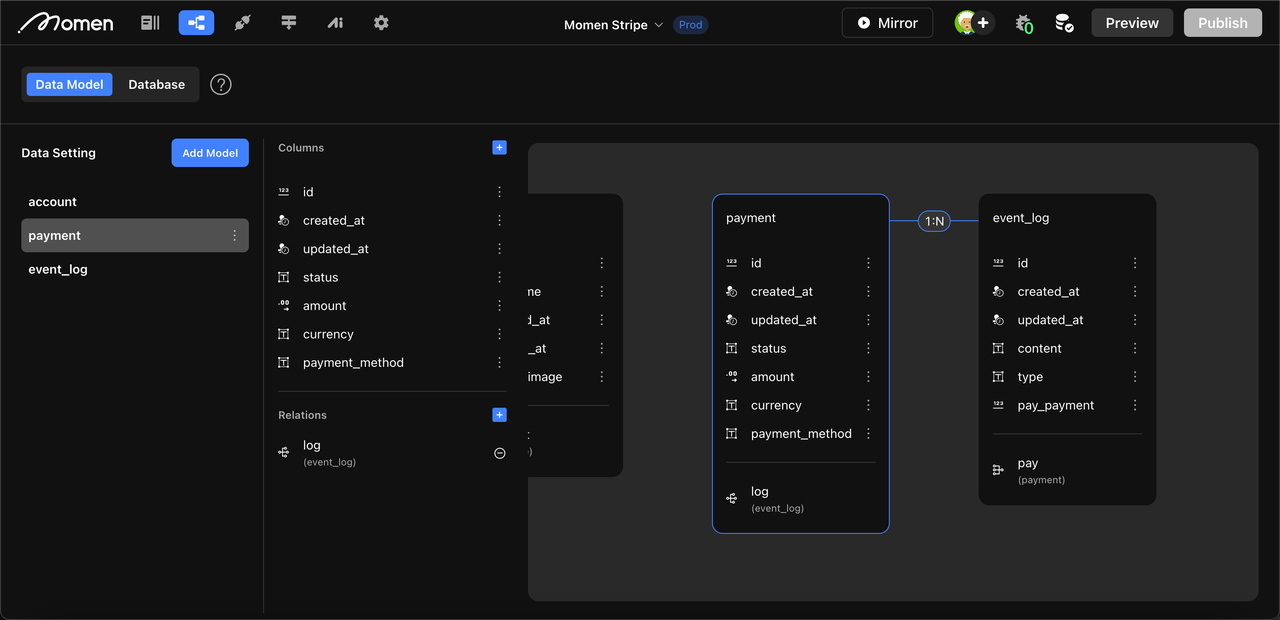The image size is (1280, 620).
Task: Open options for created_at column in Columns panel
Action: (x=500, y=221)
